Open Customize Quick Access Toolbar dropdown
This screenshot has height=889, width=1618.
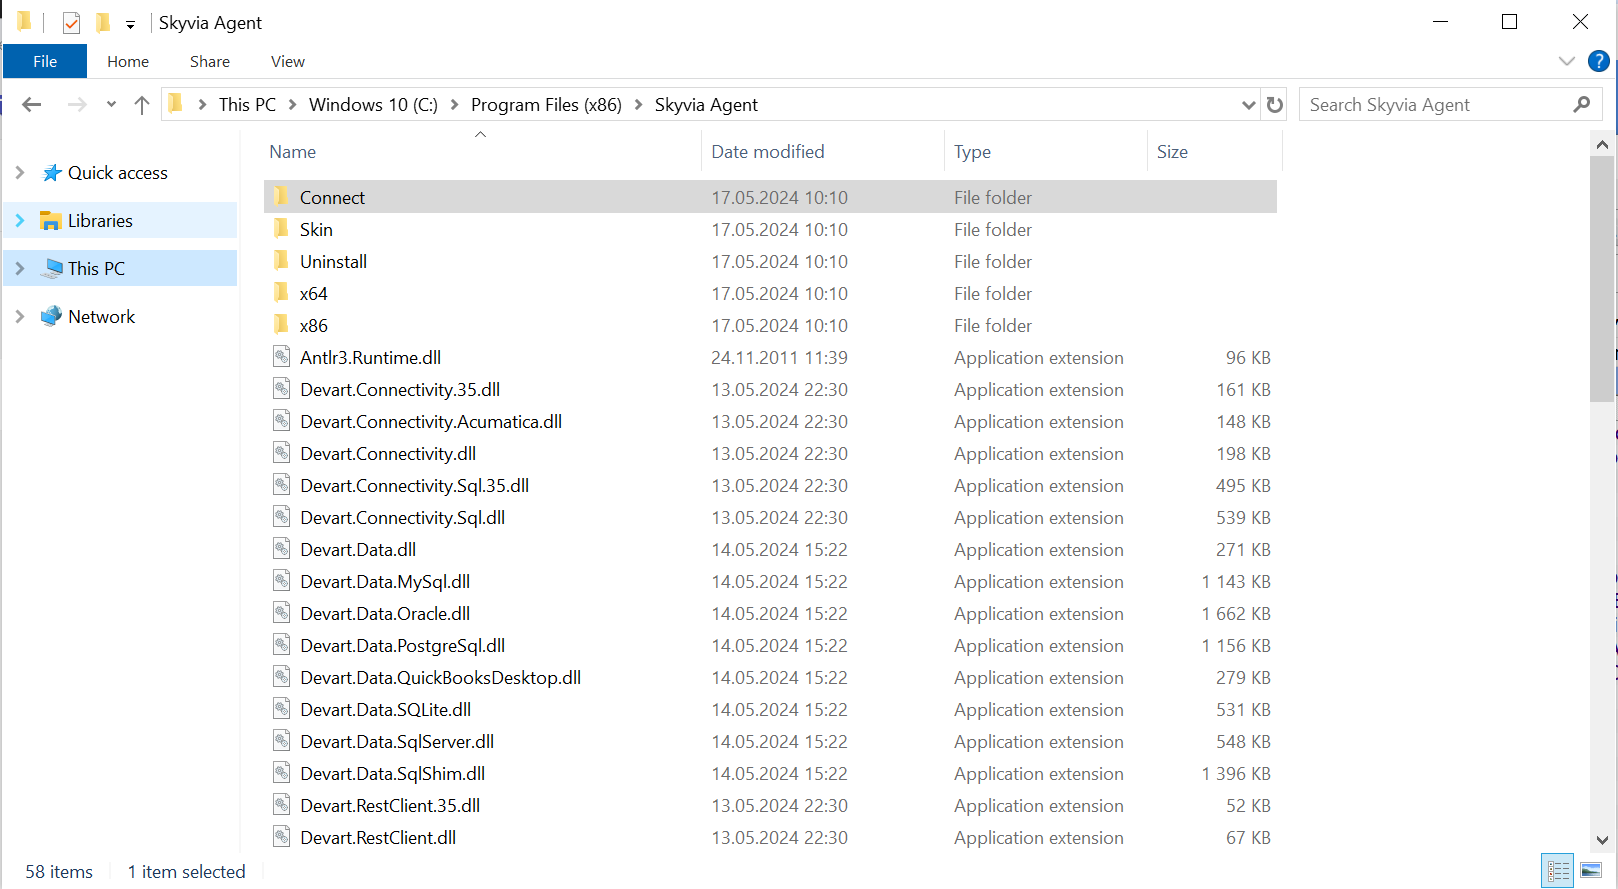[130, 24]
